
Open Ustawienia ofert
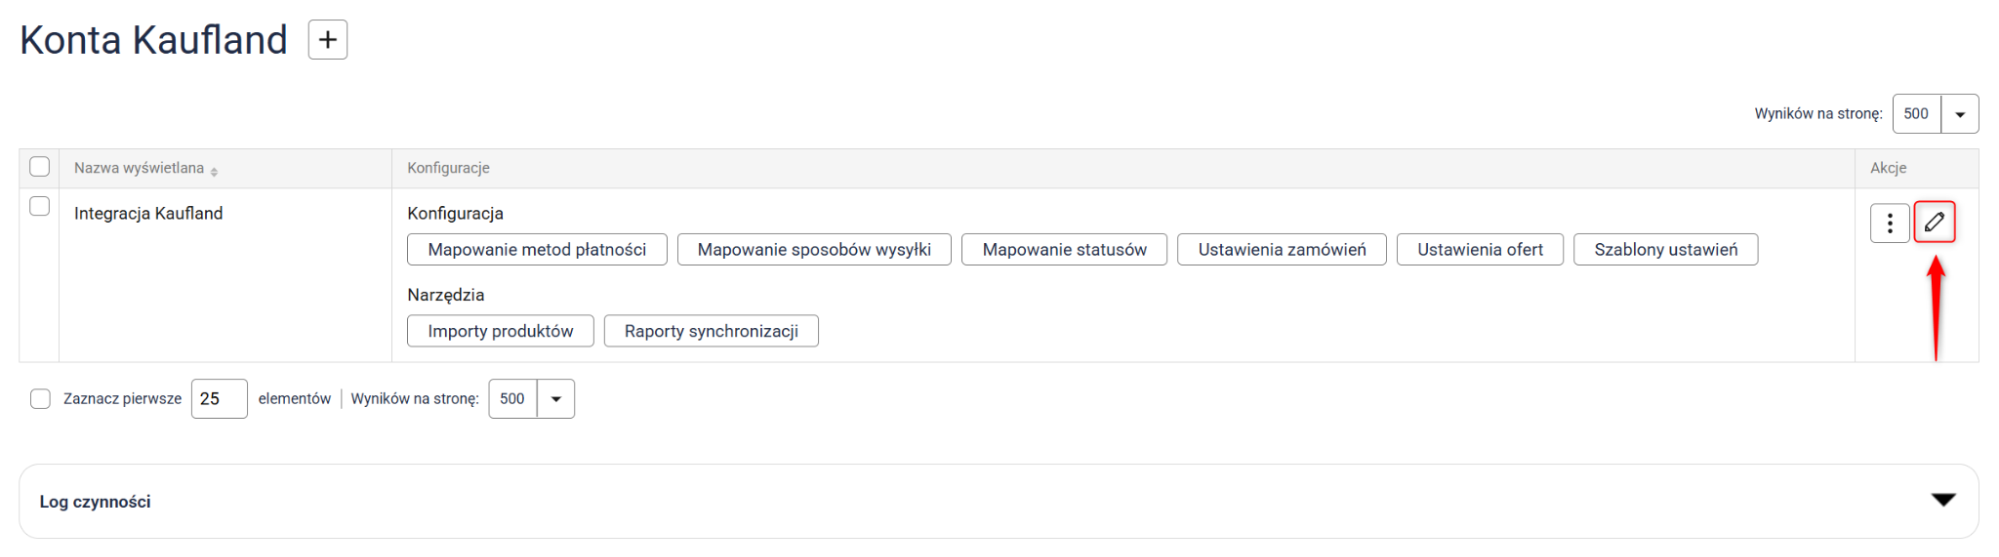[x=1479, y=250]
